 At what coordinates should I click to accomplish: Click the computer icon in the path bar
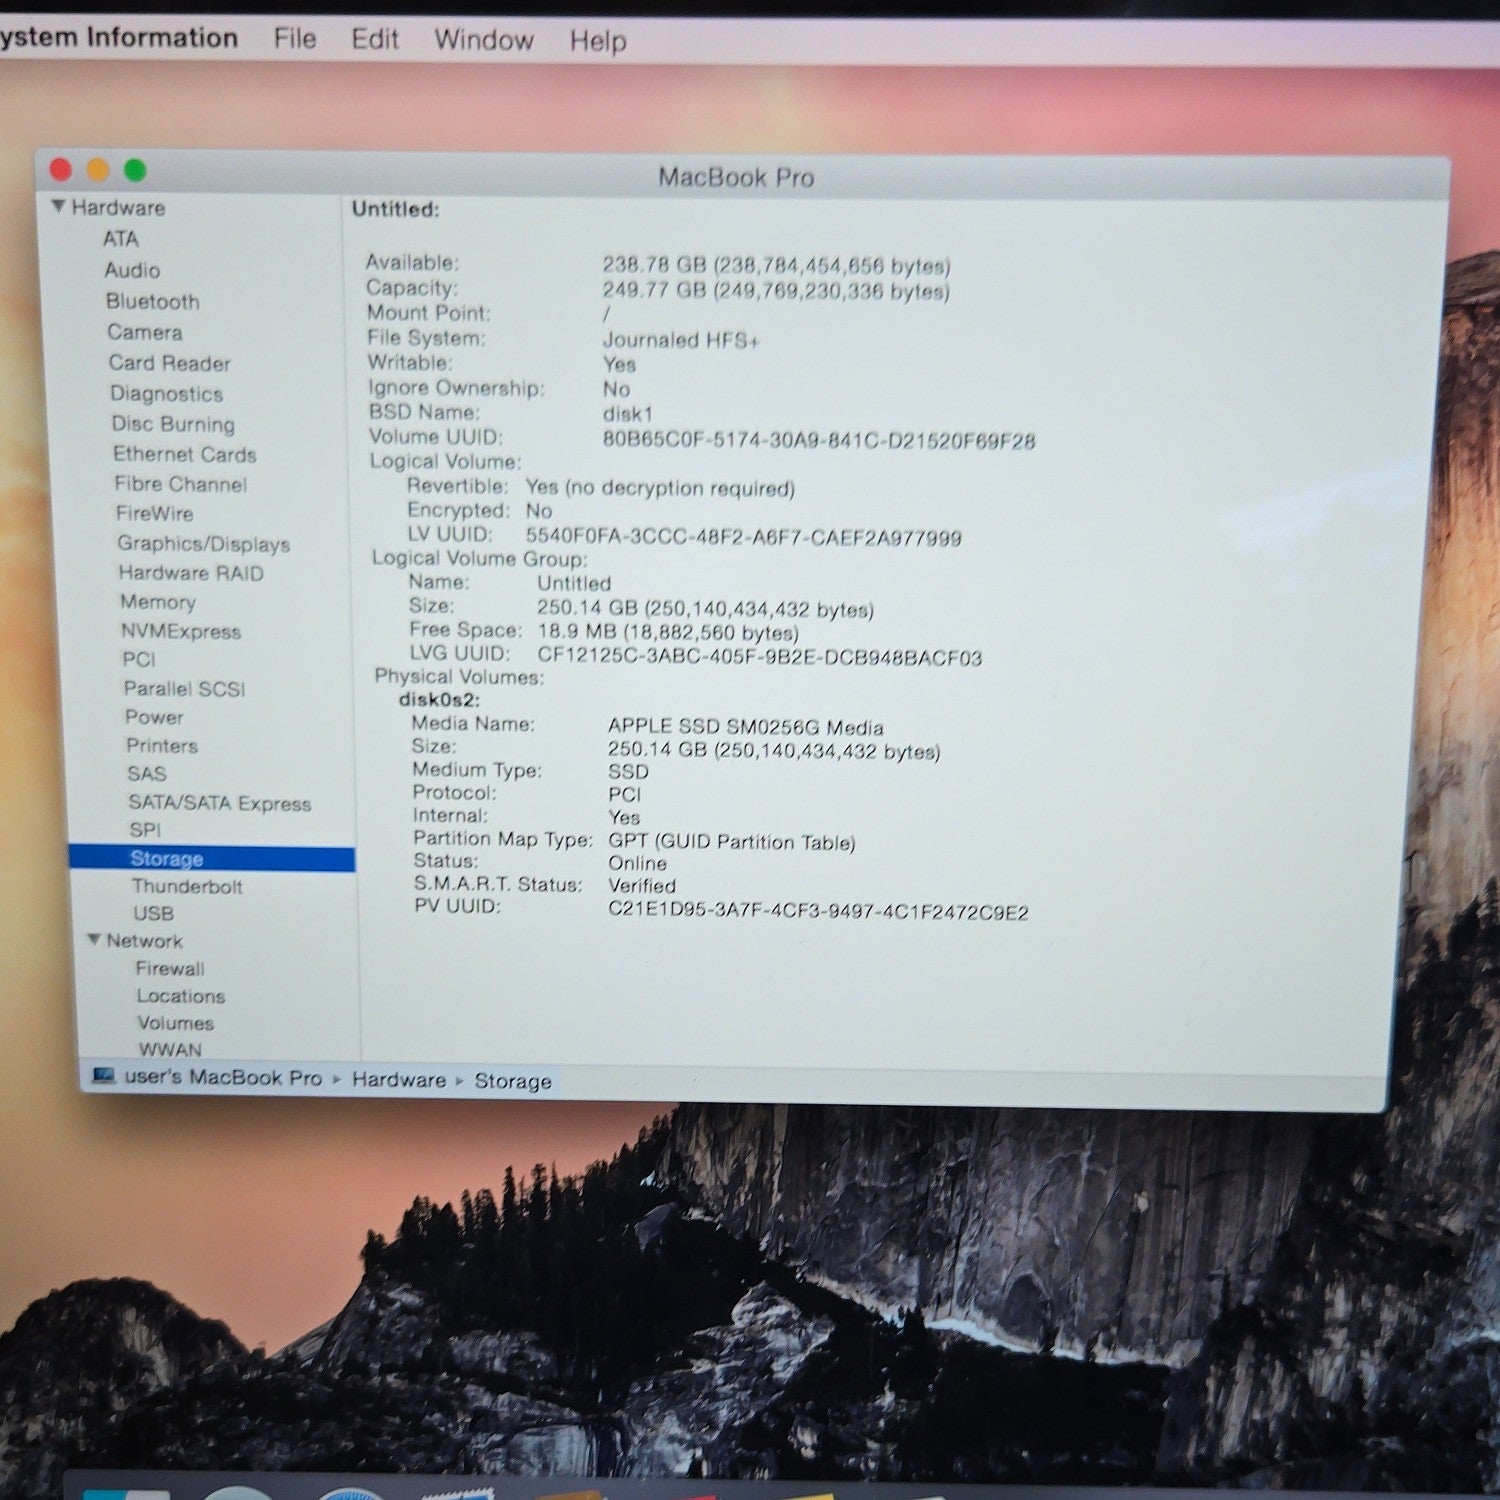pos(104,1076)
